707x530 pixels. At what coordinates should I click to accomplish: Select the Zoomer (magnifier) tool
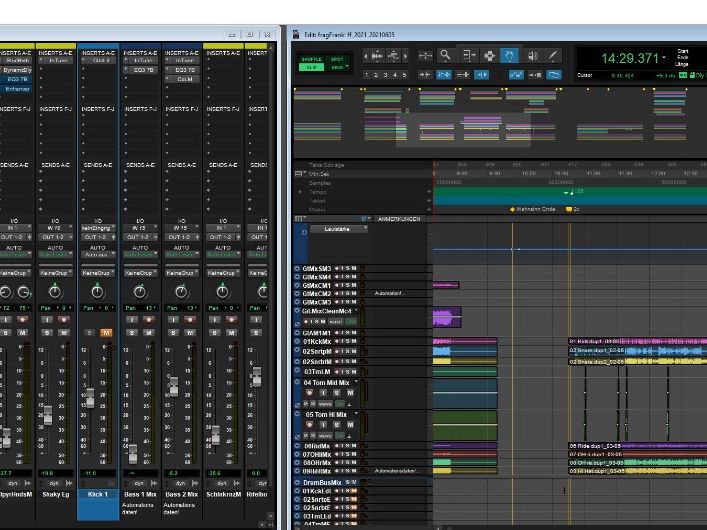(x=445, y=56)
